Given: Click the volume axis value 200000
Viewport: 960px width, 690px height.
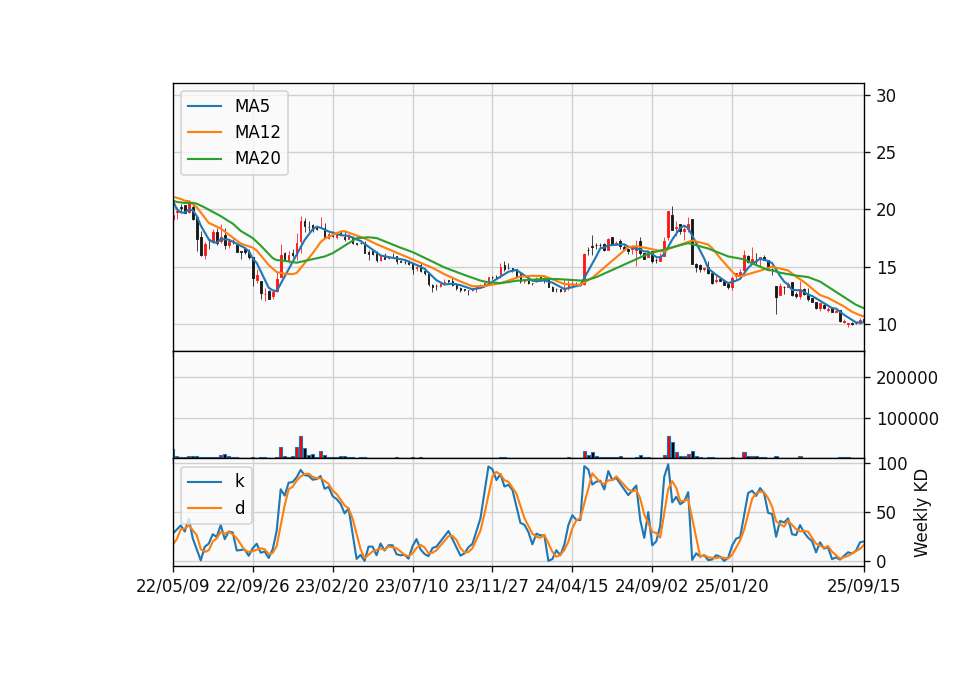Looking at the screenshot, I should [x=907, y=378].
